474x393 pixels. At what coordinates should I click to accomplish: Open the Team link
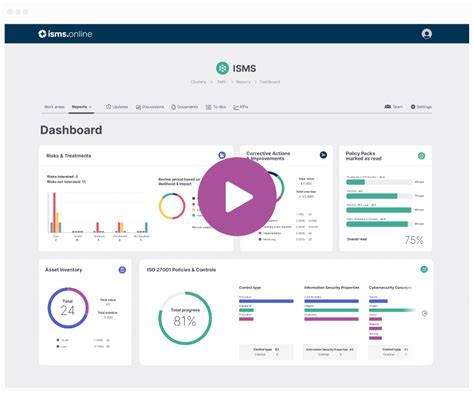pyautogui.click(x=393, y=107)
